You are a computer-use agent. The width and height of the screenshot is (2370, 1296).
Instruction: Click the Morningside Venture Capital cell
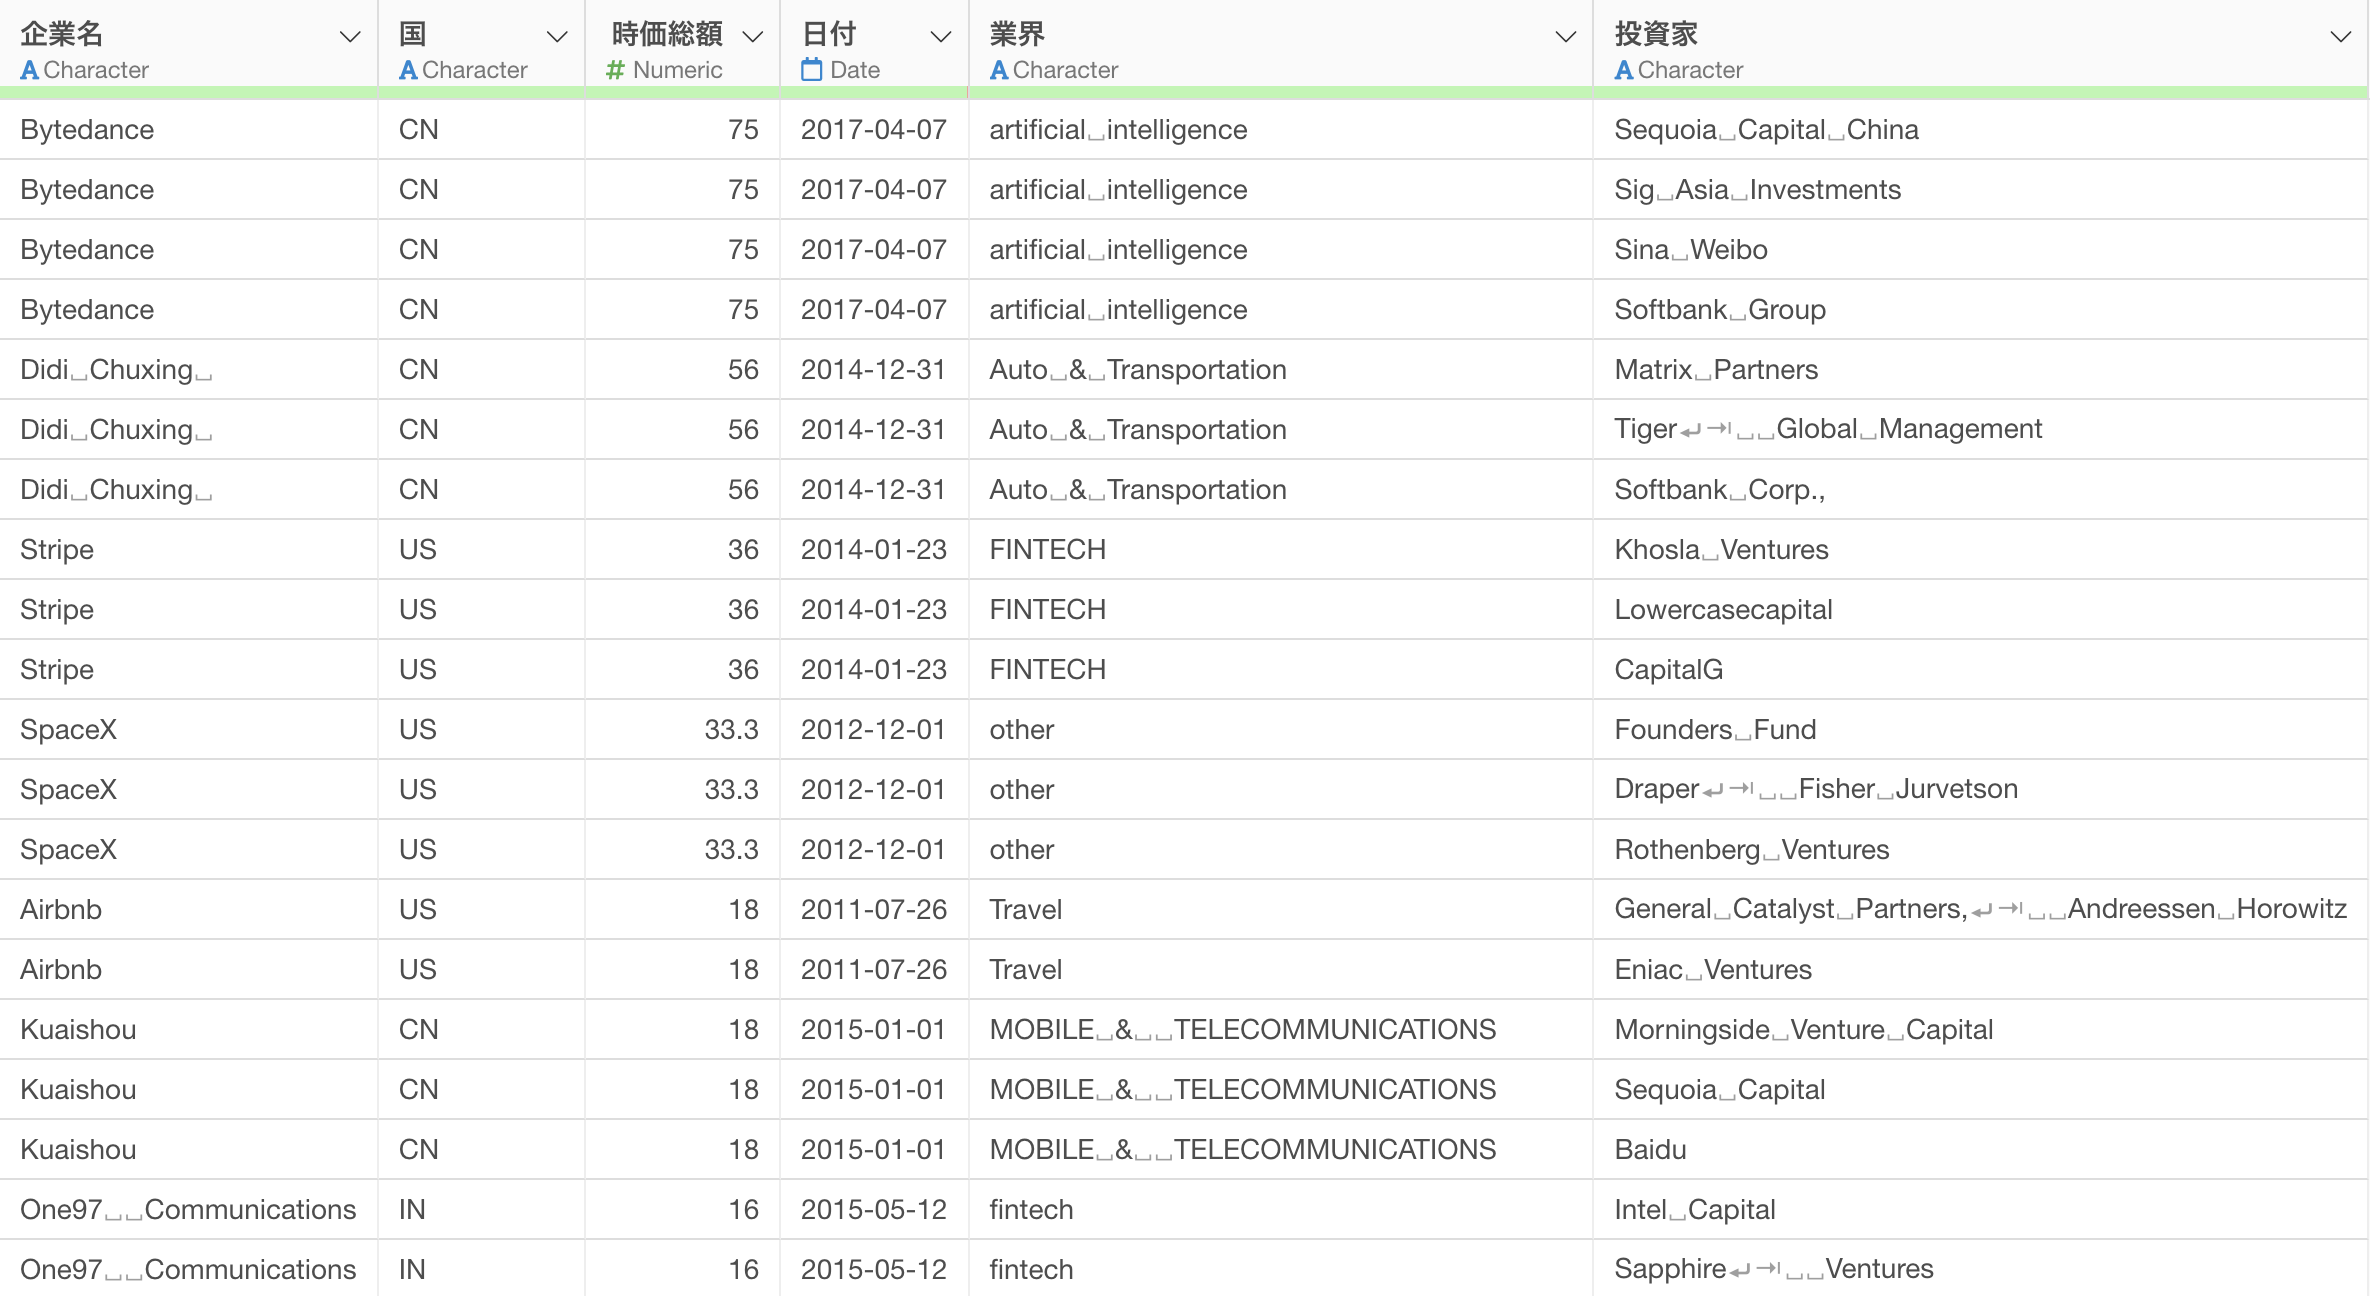point(1981,1030)
